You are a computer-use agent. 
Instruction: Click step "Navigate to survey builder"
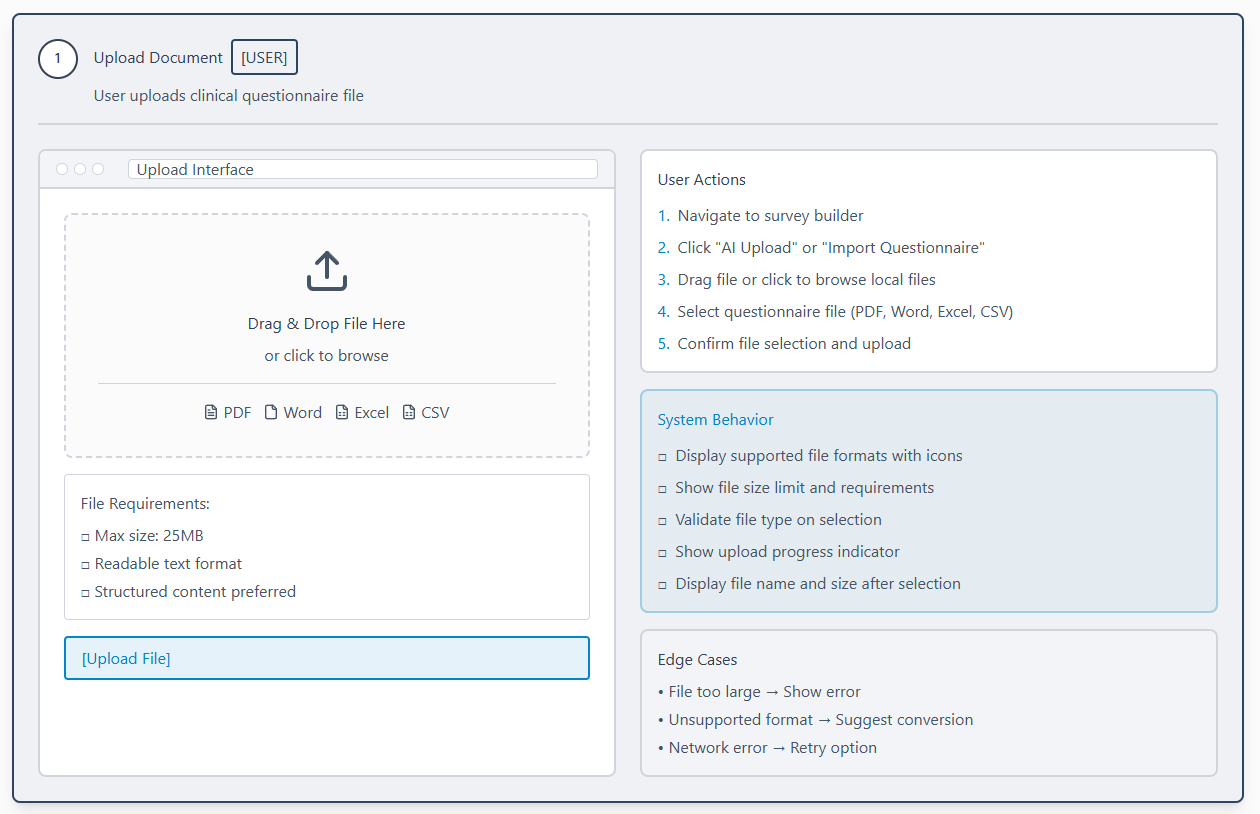pyautogui.click(x=770, y=215)
